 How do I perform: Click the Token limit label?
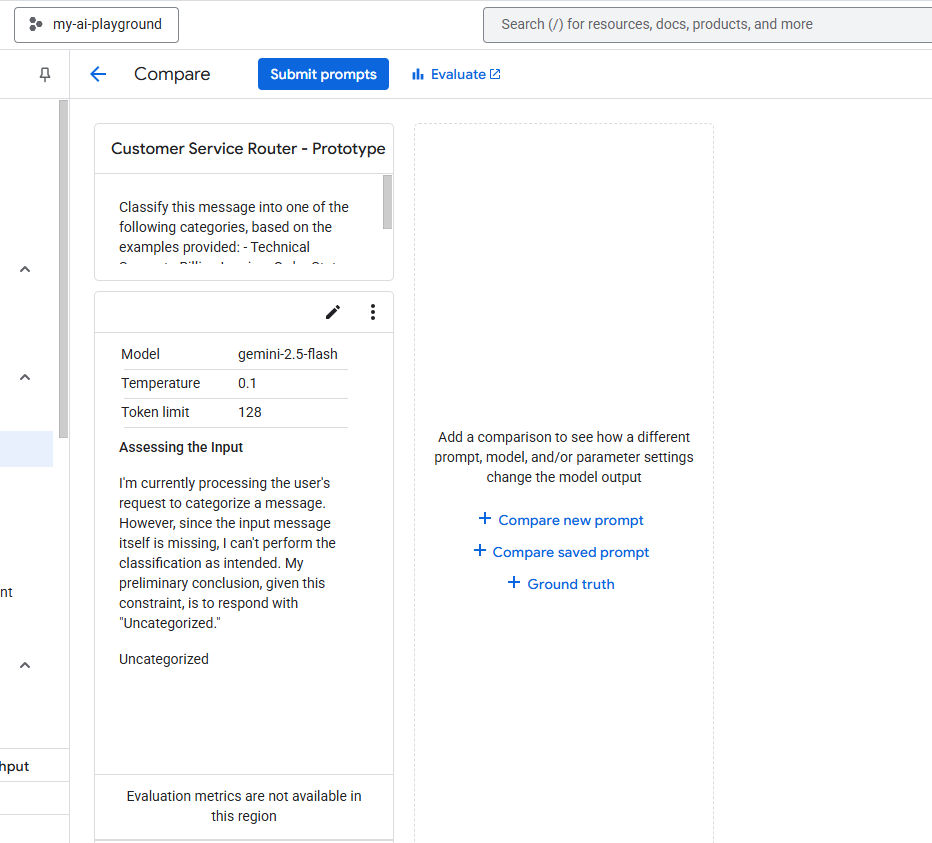tap(155, 413)
